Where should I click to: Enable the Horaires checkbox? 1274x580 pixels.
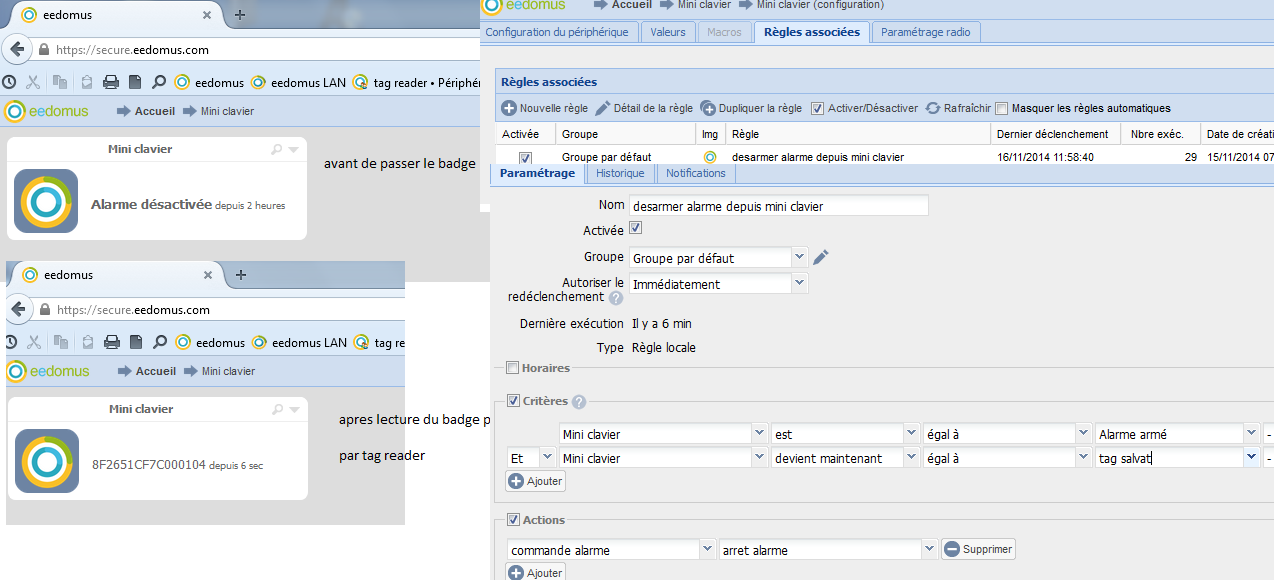513,369
